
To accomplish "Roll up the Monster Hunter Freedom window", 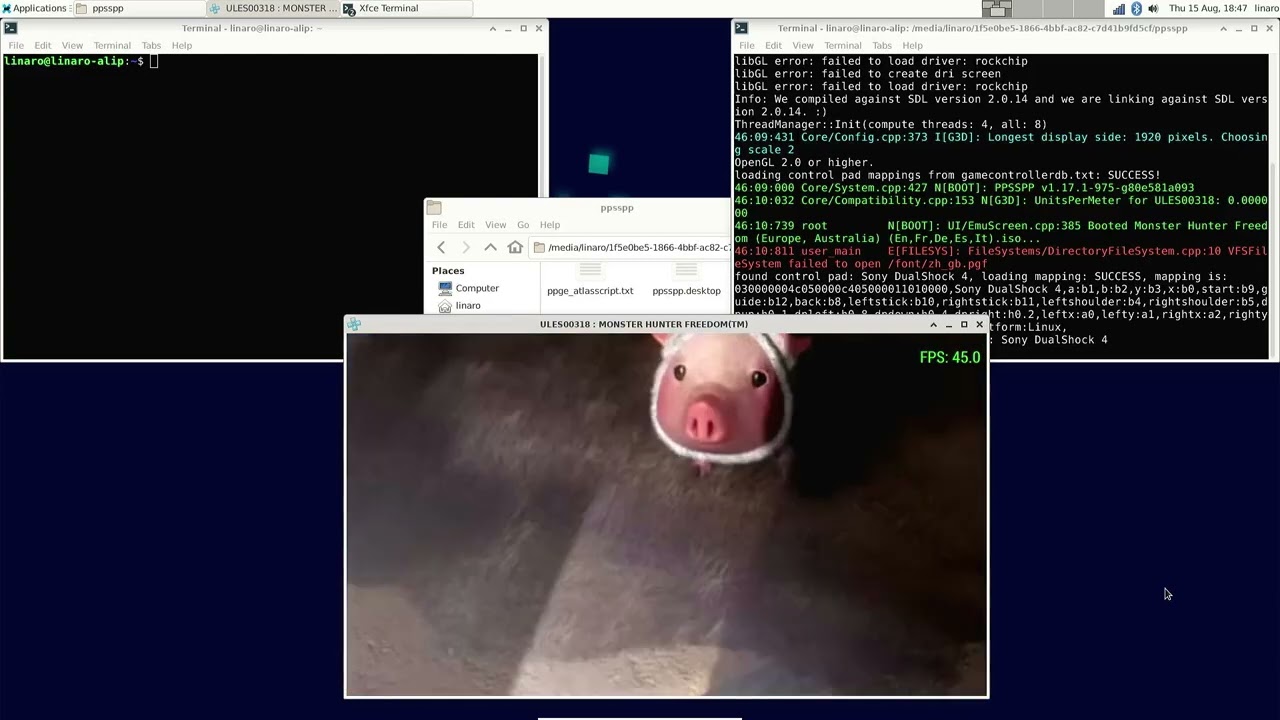I will [x=933, y=324].
